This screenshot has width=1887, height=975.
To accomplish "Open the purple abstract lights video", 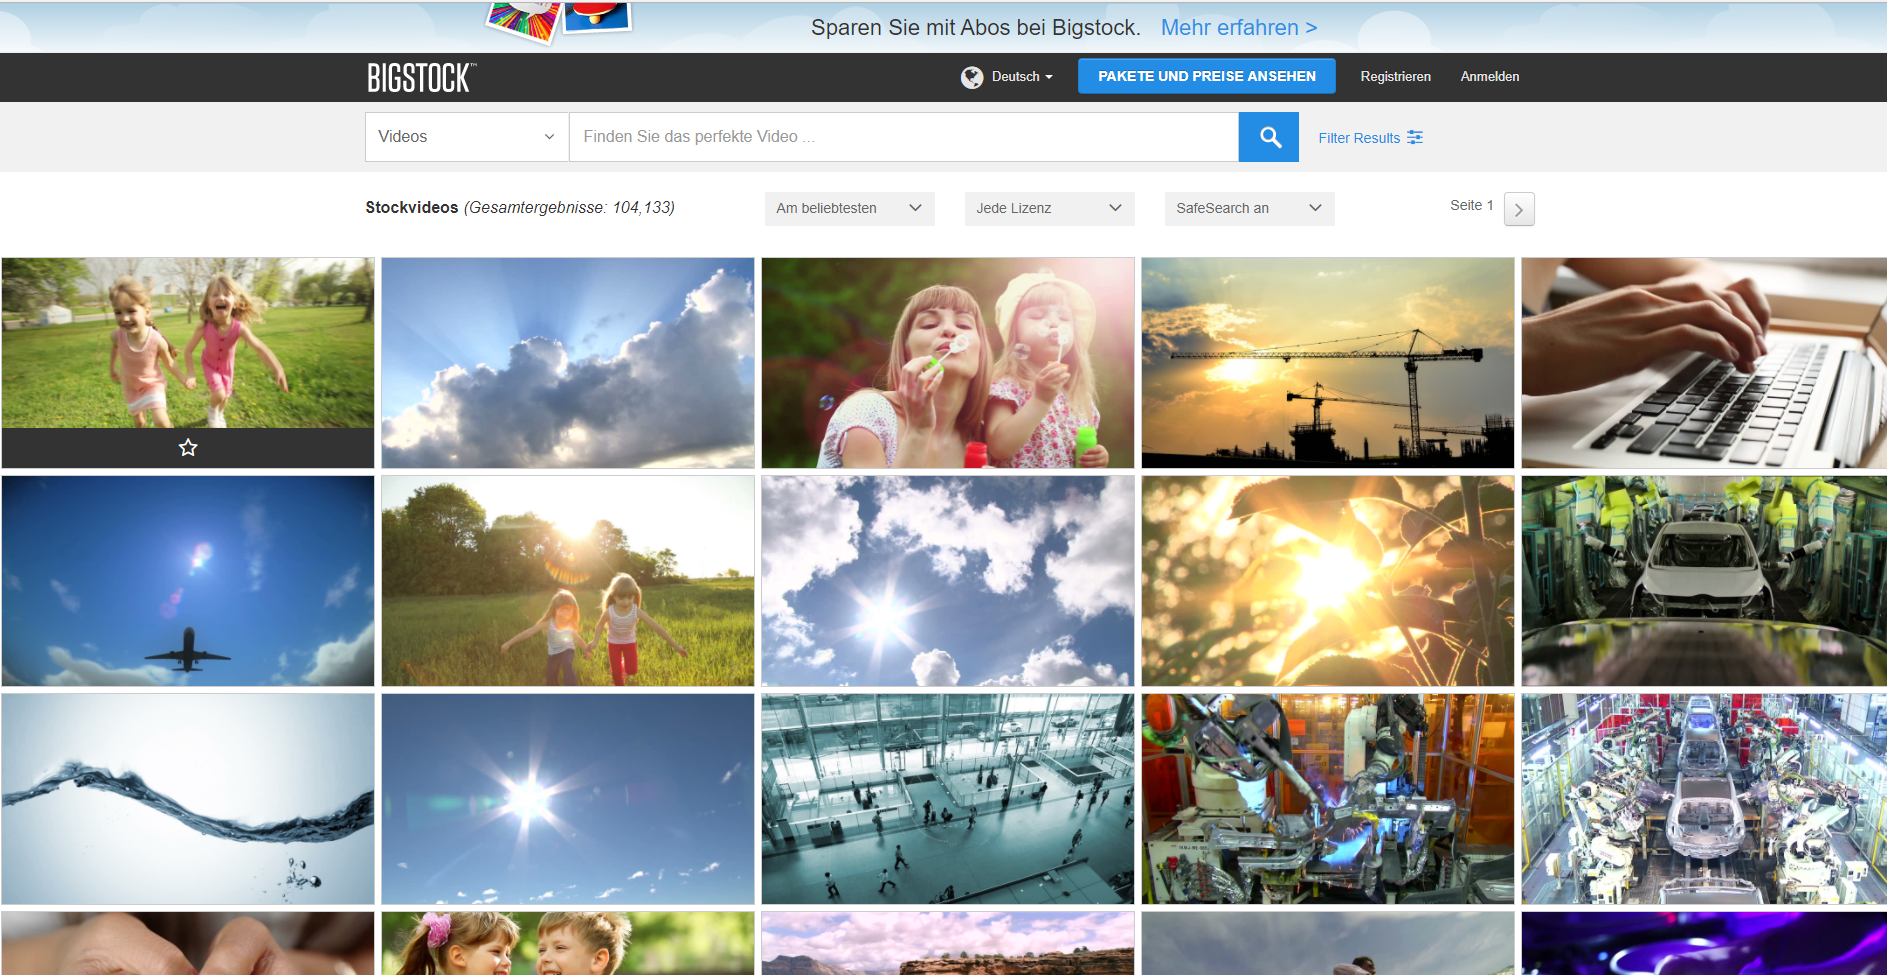I will 1704,943.
